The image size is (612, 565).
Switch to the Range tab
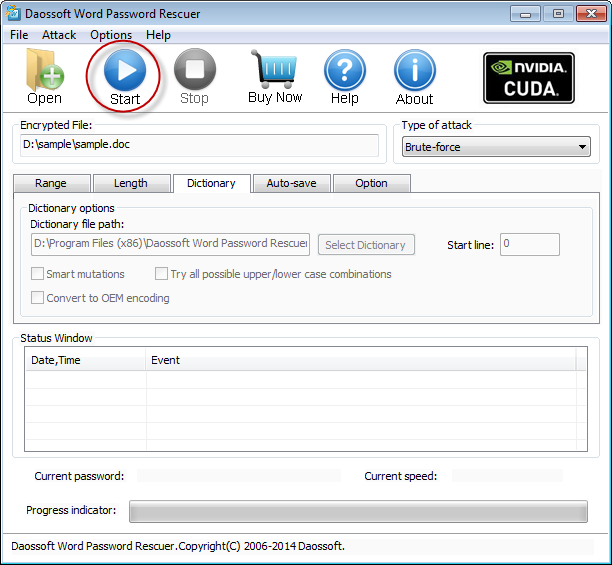(52, 183)
